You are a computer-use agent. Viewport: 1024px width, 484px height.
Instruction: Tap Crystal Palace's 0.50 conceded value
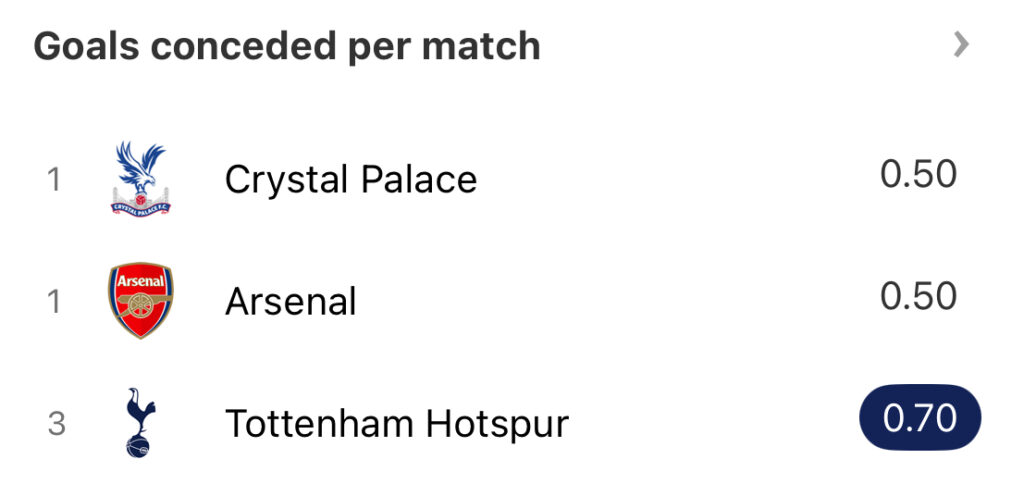point(918,174)
